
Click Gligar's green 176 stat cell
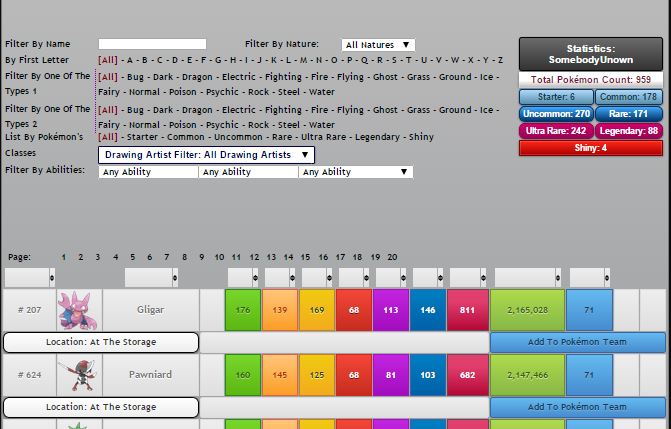point(242,310)
